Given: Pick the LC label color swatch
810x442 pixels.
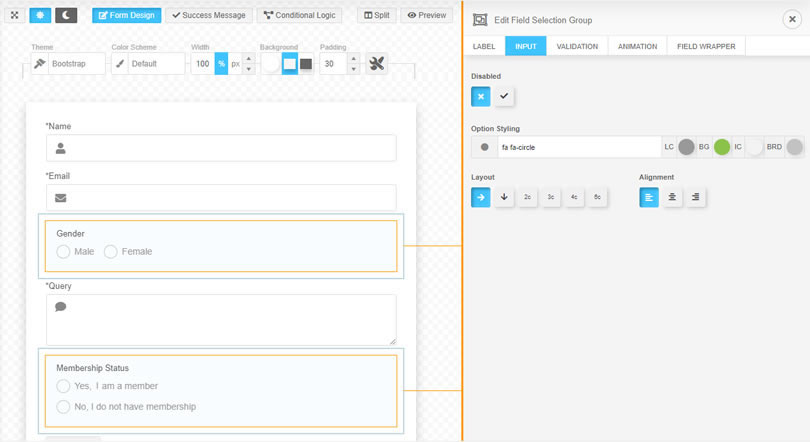Looking at the screenshot, I should (x=686, y=147).
